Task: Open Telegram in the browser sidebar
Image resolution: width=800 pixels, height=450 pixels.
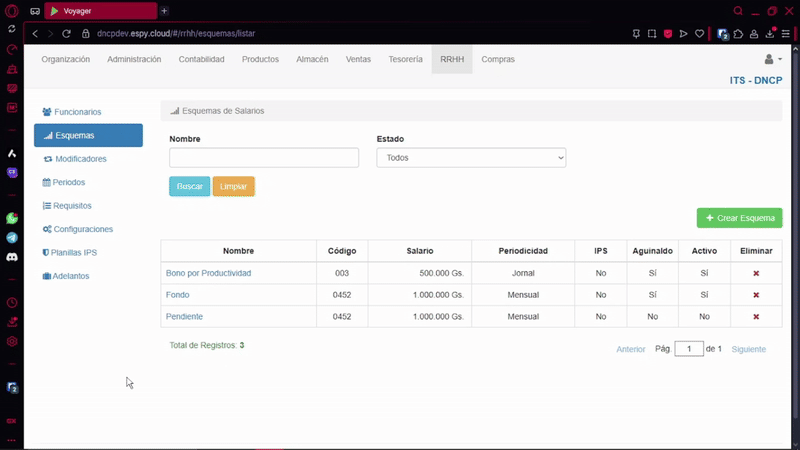Action: click(12, 238)
